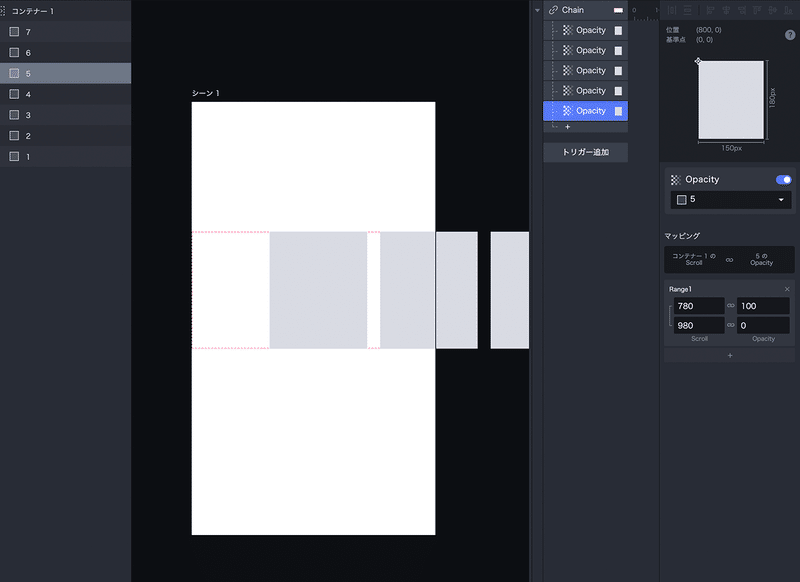Click the コンテナー 1 の Scroll mapping source
Image resolution: width=800 pixels, height=582 pixels.
pos(694,259)
